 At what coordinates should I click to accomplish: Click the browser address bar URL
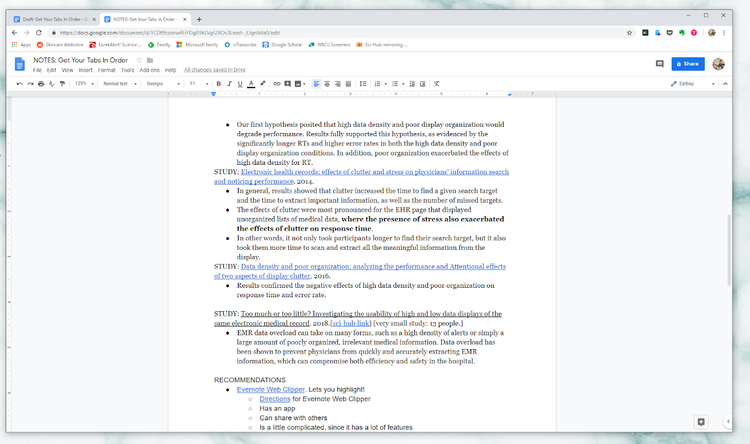click(x=170, y=33)
